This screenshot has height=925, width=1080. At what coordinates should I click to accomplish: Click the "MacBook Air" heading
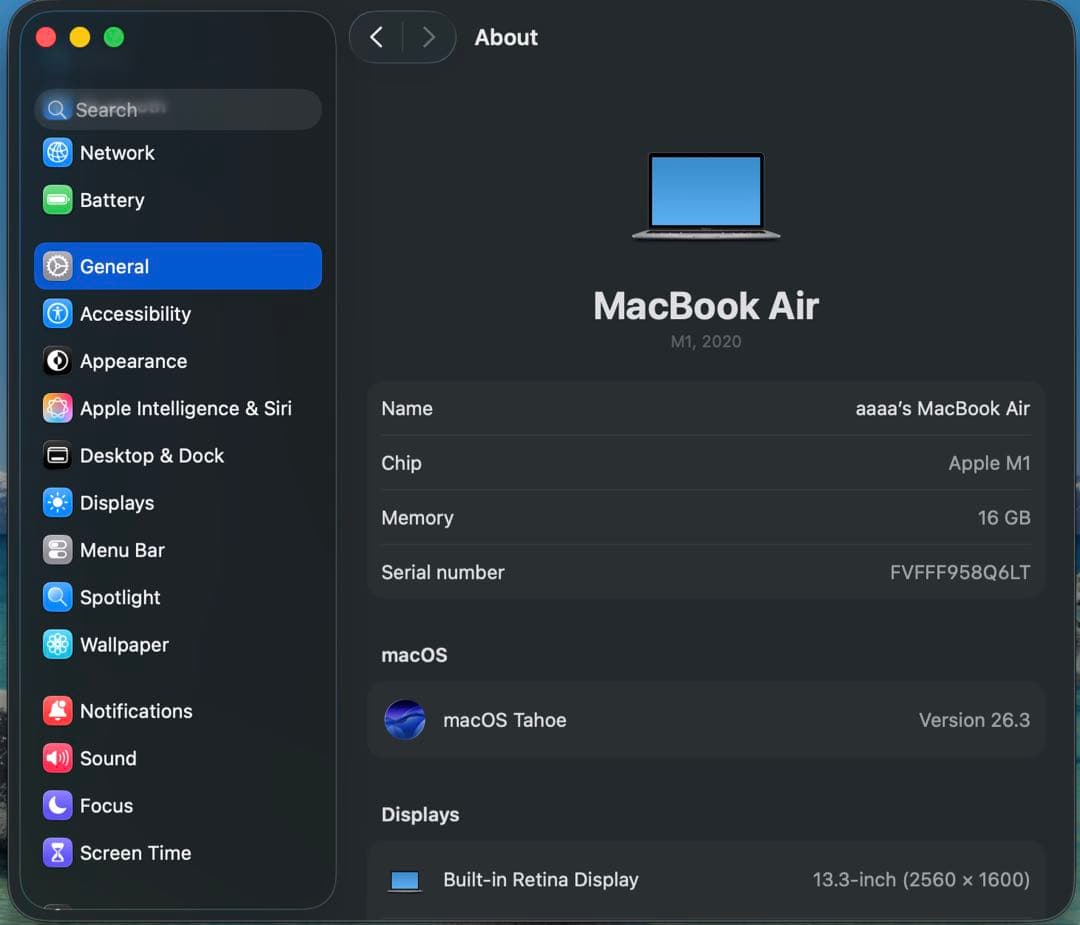coord(706,306)
